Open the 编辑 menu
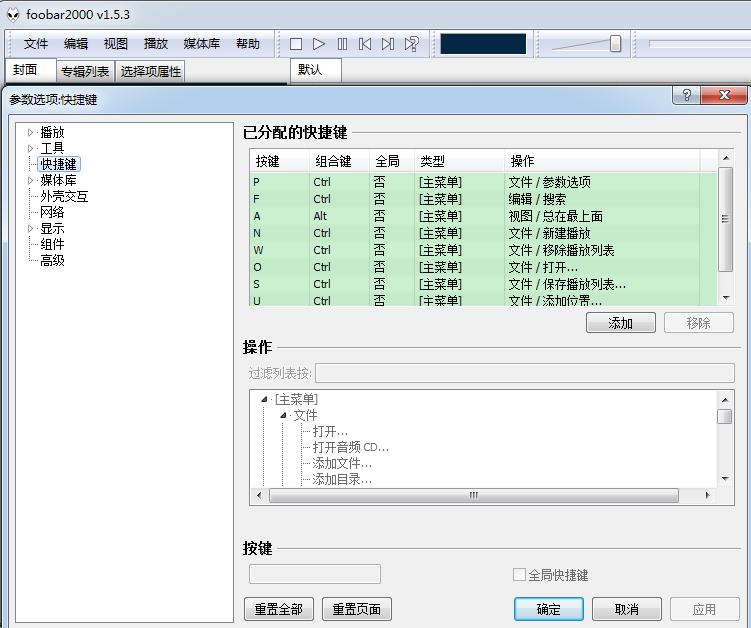This screenshot has width=751, height=628. [x=76, y=44]
